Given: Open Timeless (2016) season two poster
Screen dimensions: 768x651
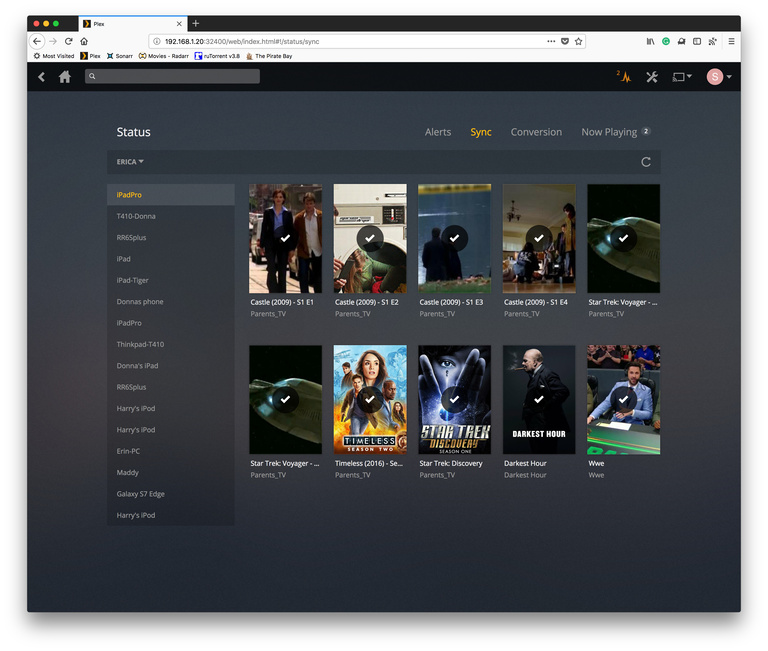Looking at the screenshot, I should tap(370, 400).
